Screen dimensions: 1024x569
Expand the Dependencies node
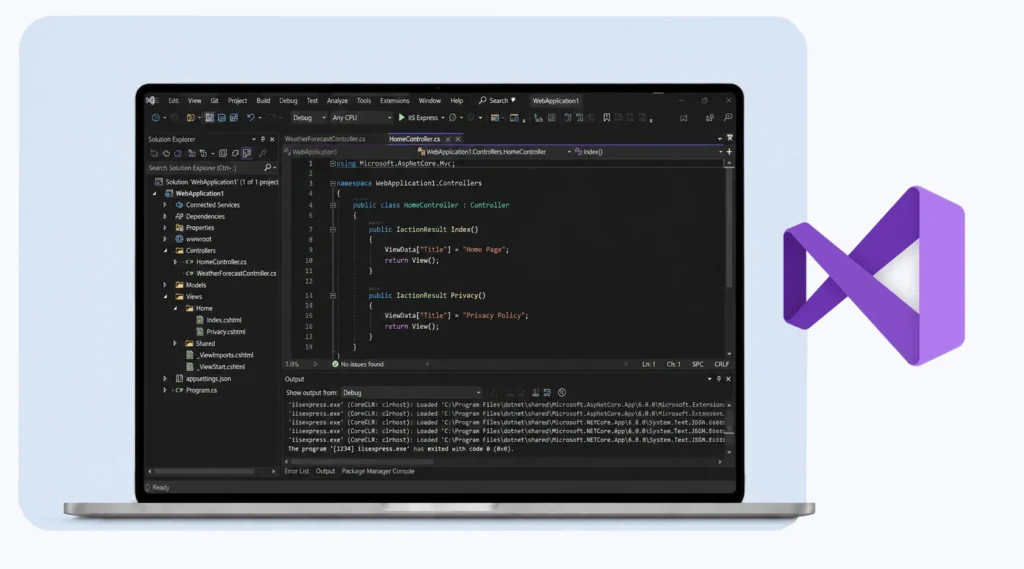click(x=165, y=216)
